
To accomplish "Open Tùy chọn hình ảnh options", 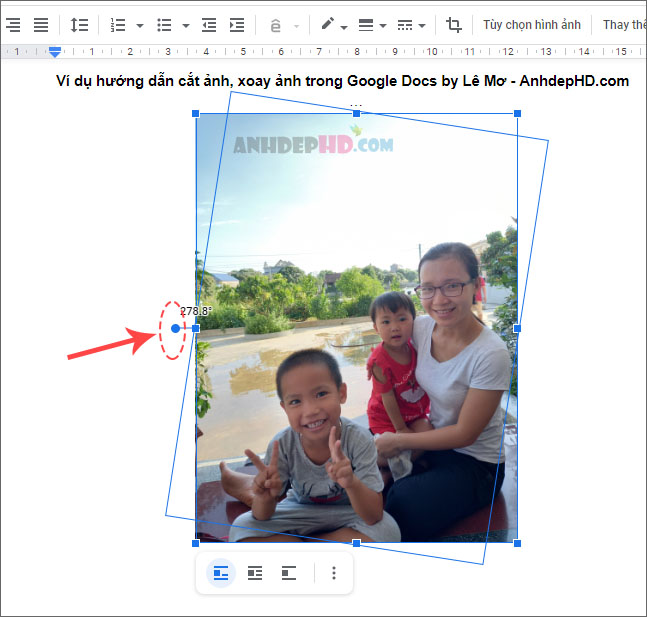I will [x=532, y=25].
